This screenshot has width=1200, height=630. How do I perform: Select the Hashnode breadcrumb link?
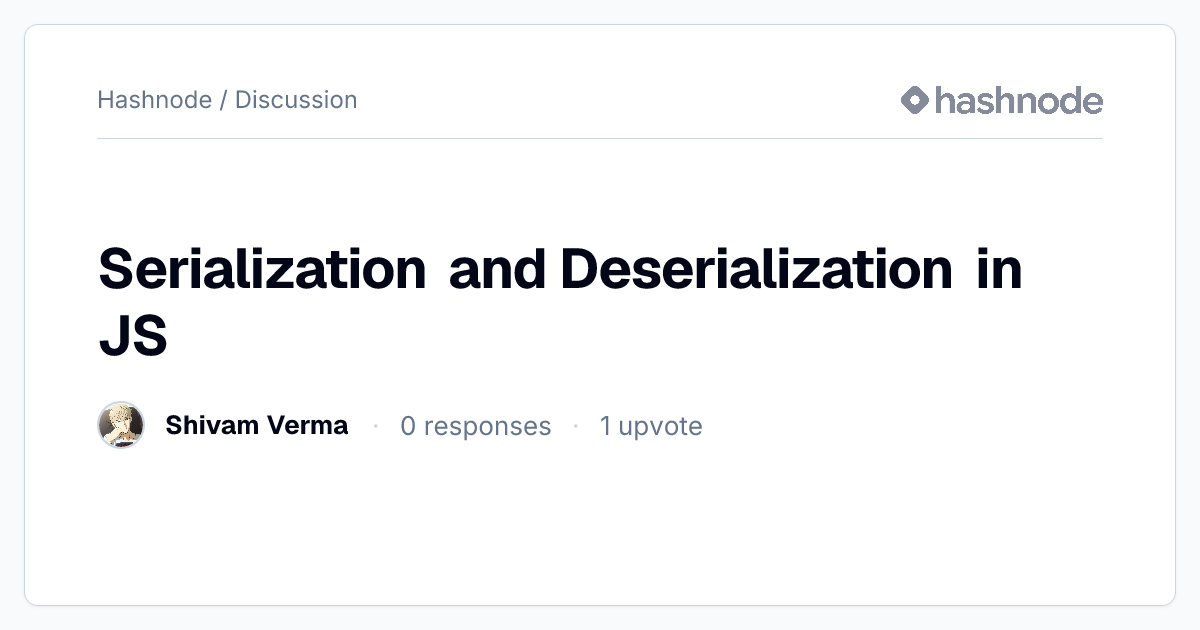(155, 100)
